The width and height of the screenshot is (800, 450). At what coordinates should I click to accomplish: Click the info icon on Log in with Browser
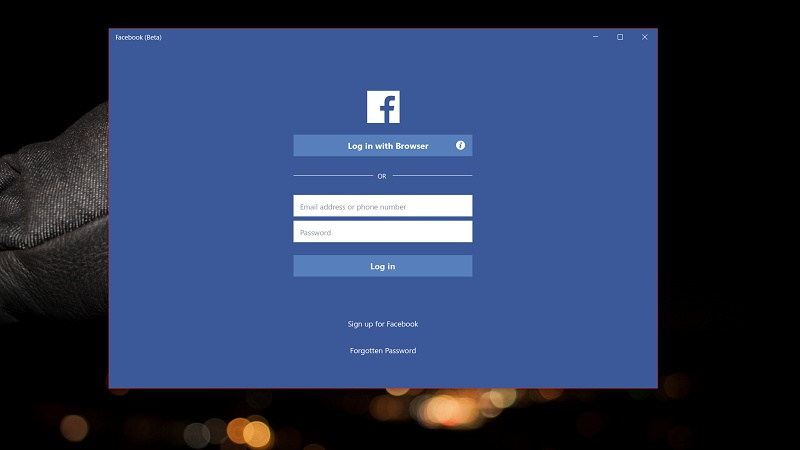(460, 145)
